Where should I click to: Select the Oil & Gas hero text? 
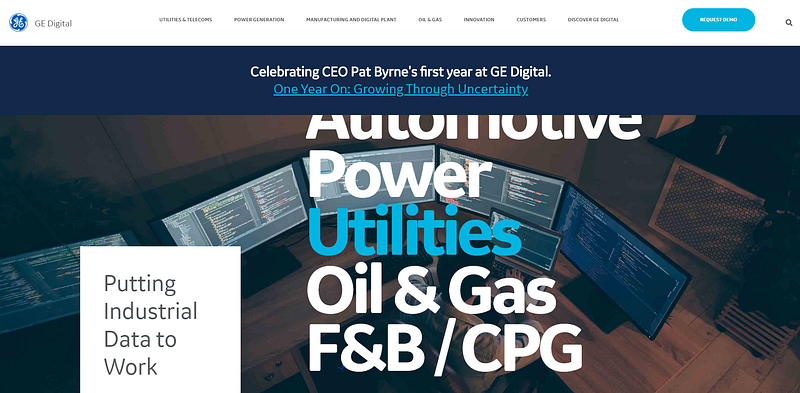pos(431,288)
